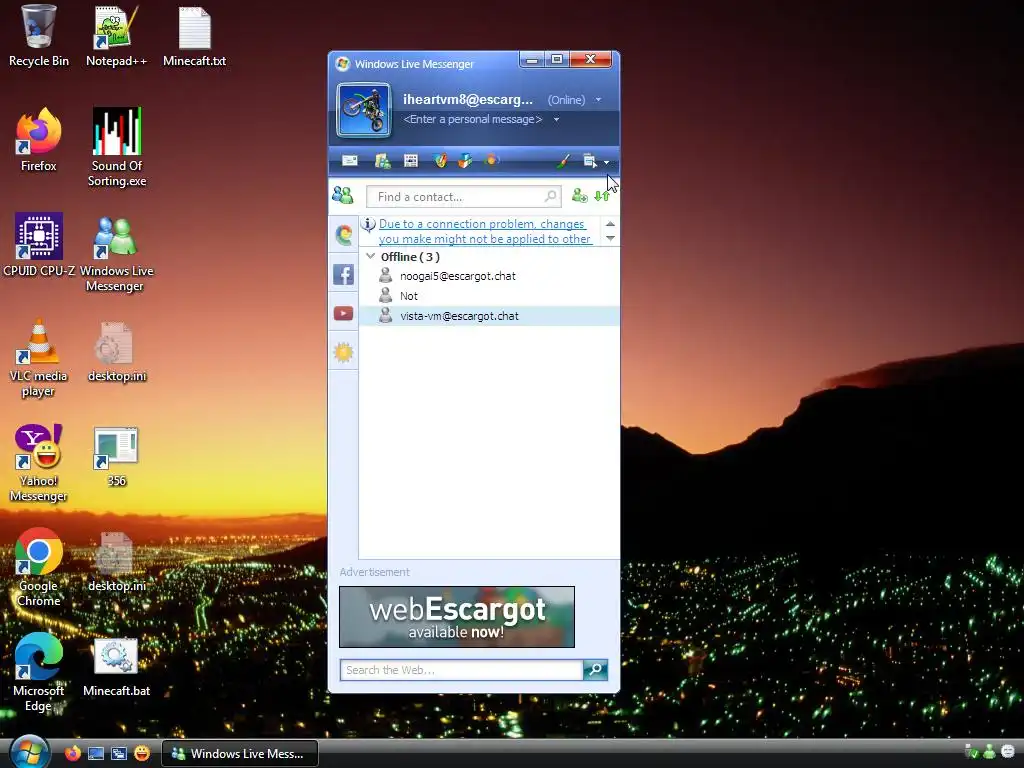Click the notice scroll down arrow
Image resolution: width=1024 pixels, height=768 pixels.
pyautogui.click(x=610, y=238)
